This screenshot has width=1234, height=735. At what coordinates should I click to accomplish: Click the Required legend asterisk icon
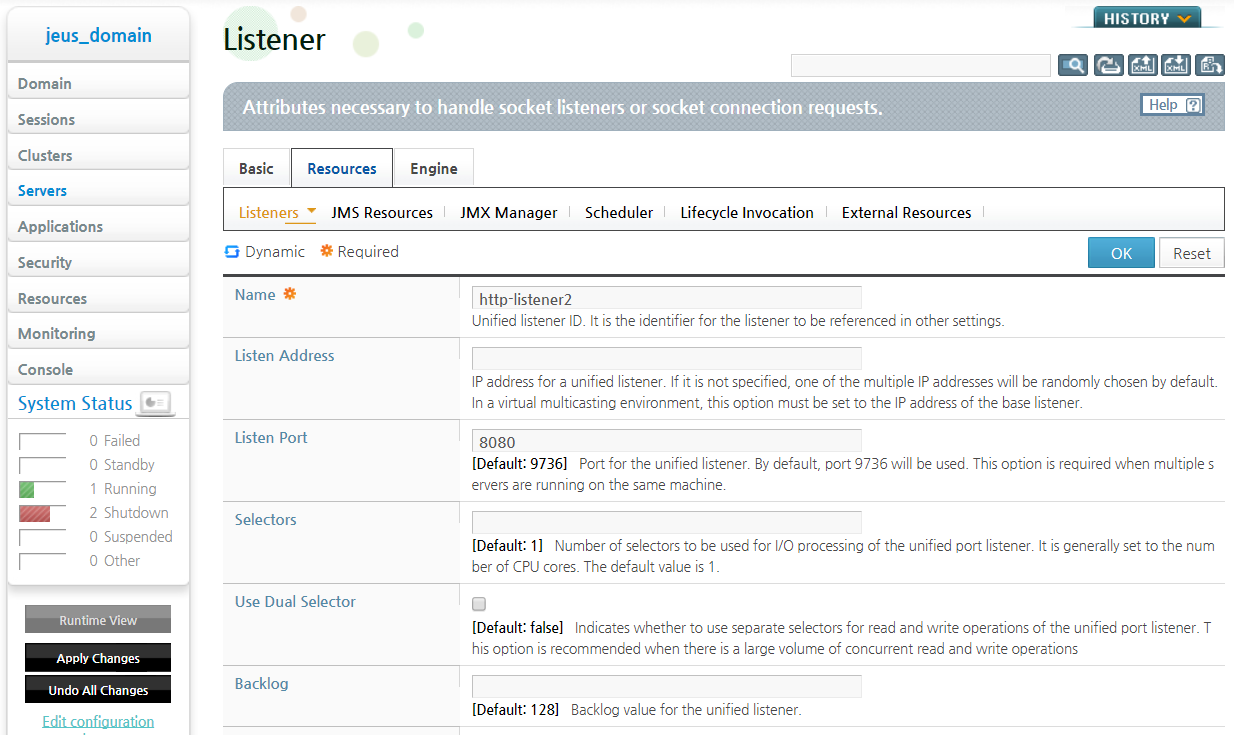pyautogui.click(x=326, y=252)
